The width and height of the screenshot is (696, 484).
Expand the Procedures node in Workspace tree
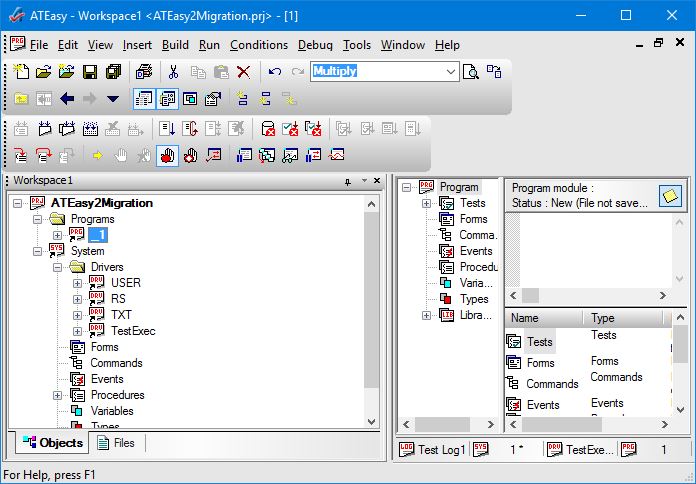click(57, 395)
